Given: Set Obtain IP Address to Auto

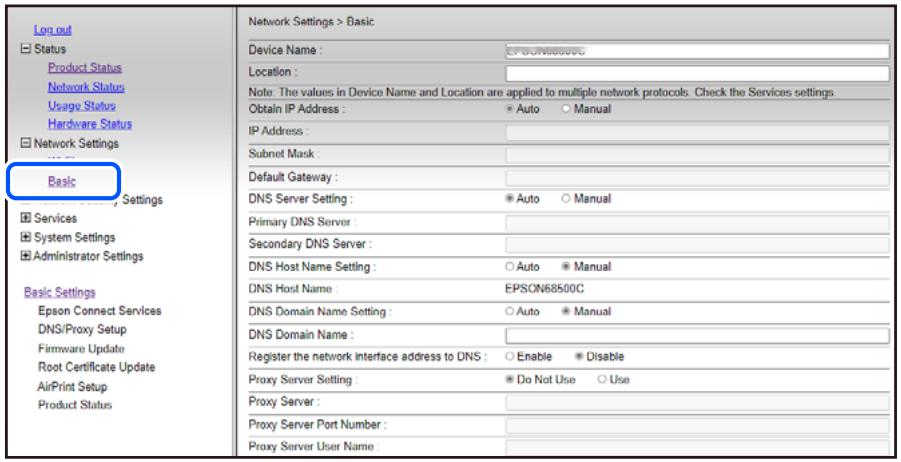Looking at the screenshot, I should tap(509, 109).
